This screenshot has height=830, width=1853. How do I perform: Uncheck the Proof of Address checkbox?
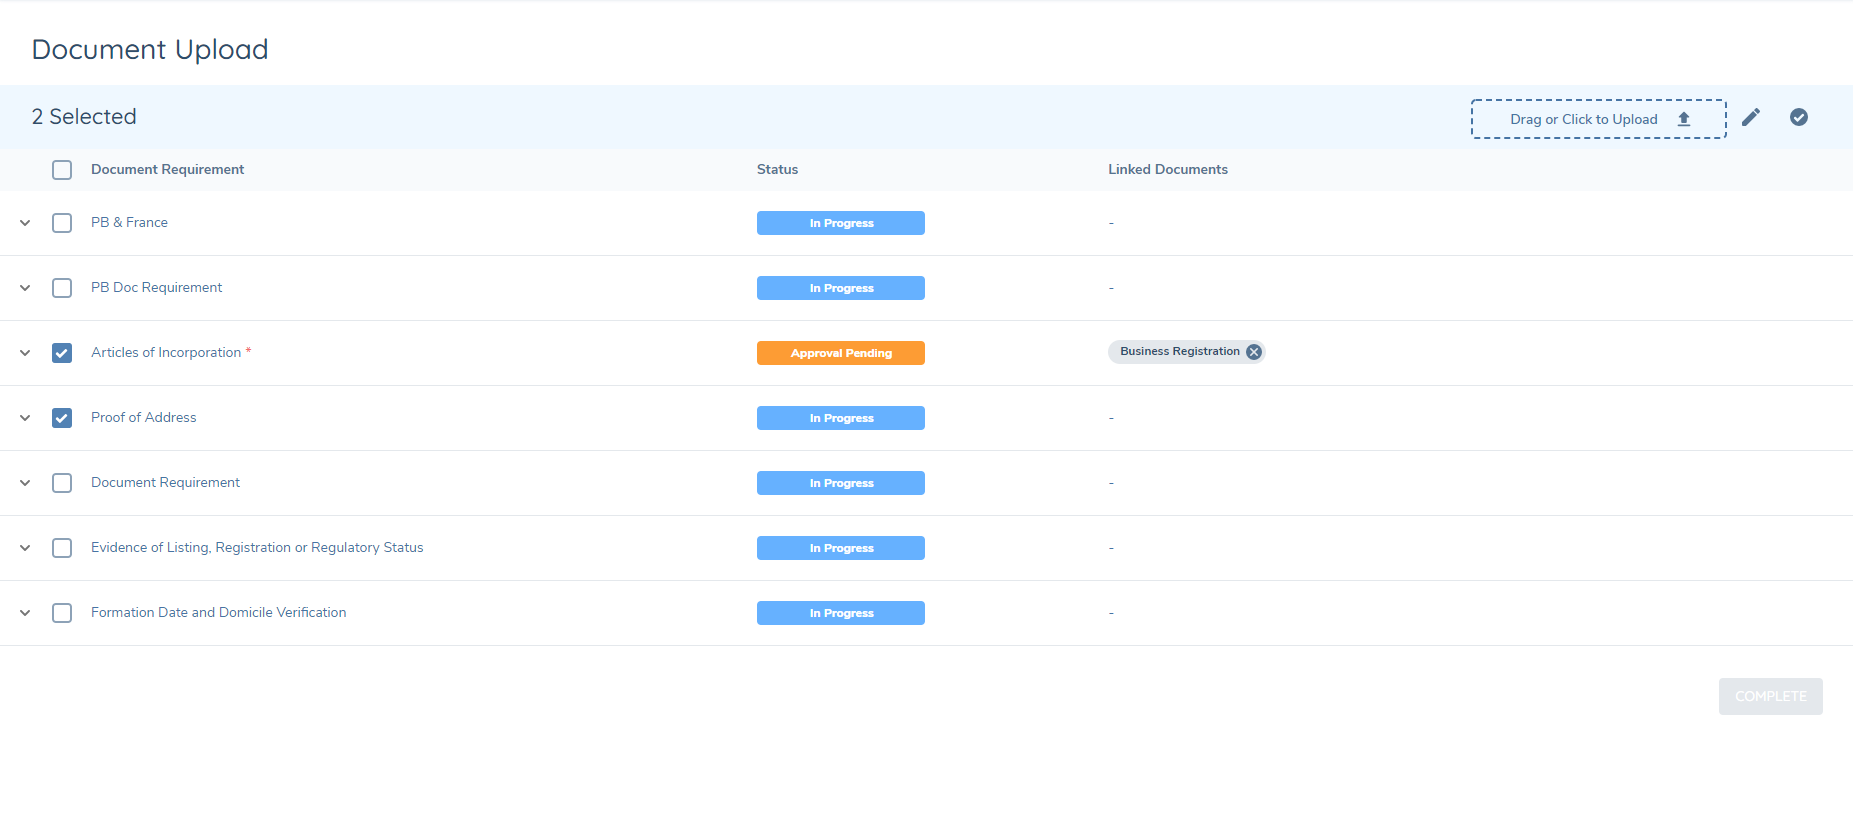[62, 418]
